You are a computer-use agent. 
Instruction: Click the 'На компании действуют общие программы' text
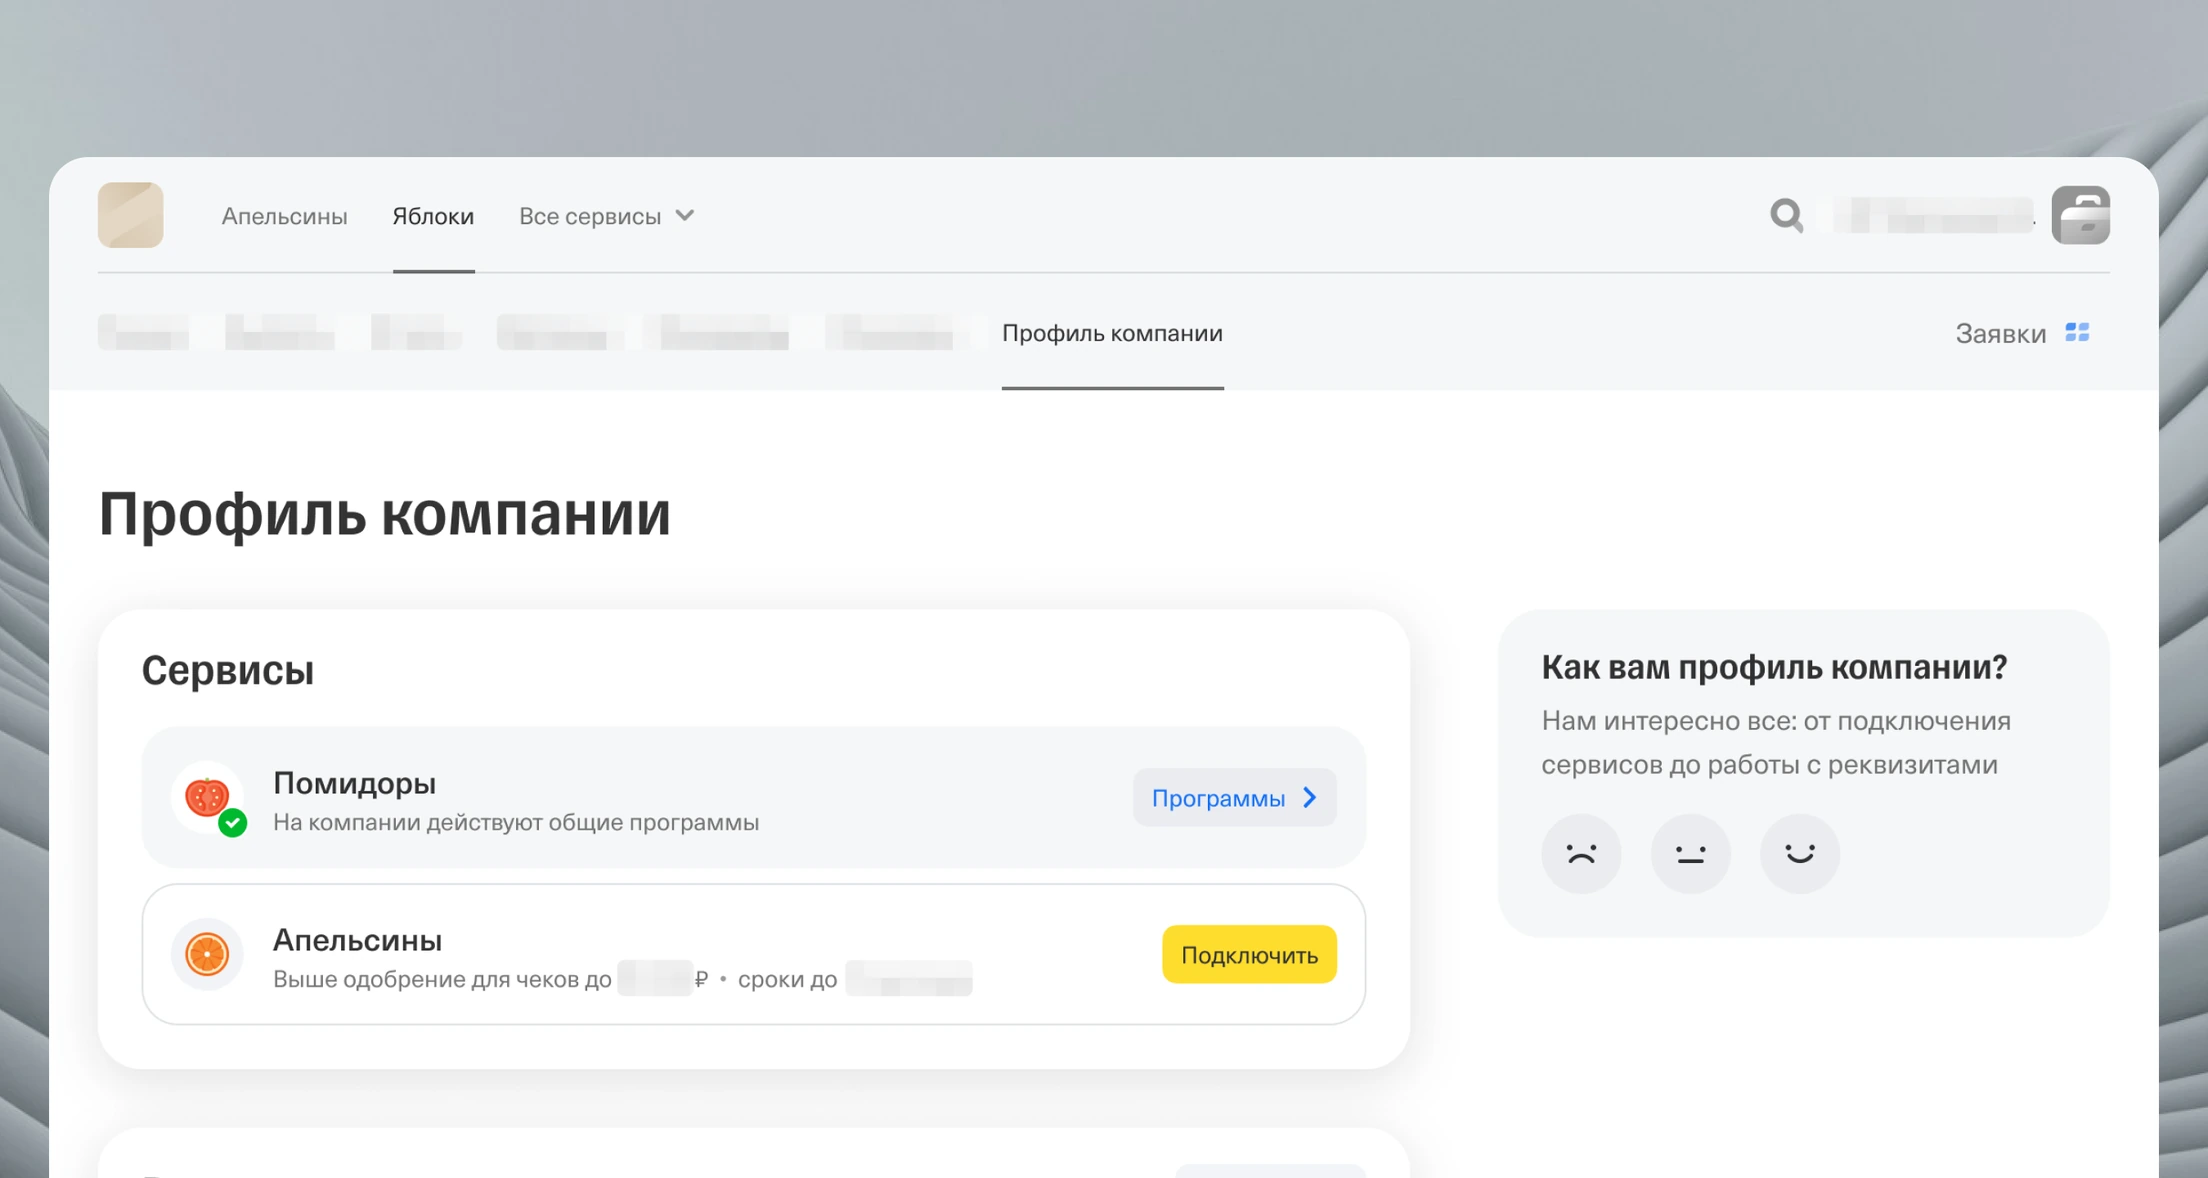(x=516, y=822)
